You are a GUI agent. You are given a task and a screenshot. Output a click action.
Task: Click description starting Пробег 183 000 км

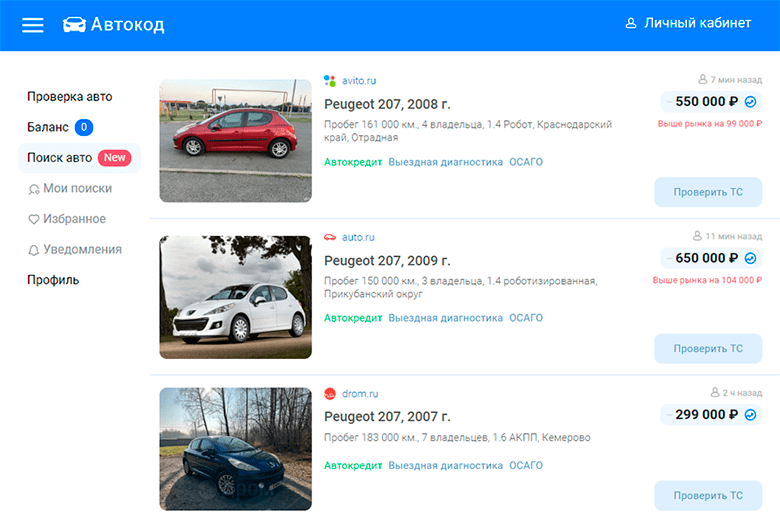pyautogui.click(x=457, y=437)
